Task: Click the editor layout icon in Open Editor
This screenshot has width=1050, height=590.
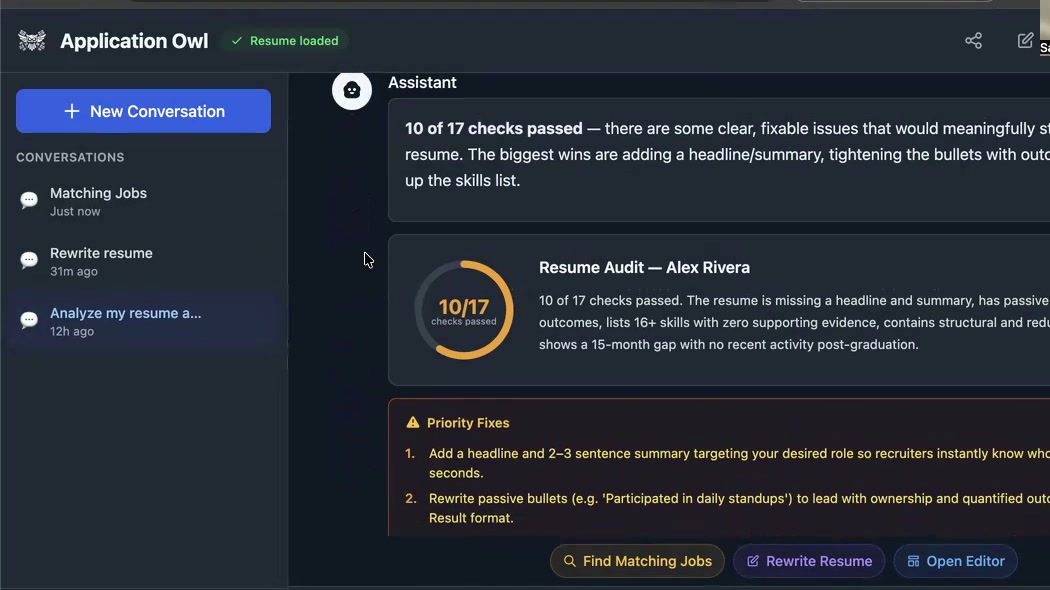Action: pos(913,561)
